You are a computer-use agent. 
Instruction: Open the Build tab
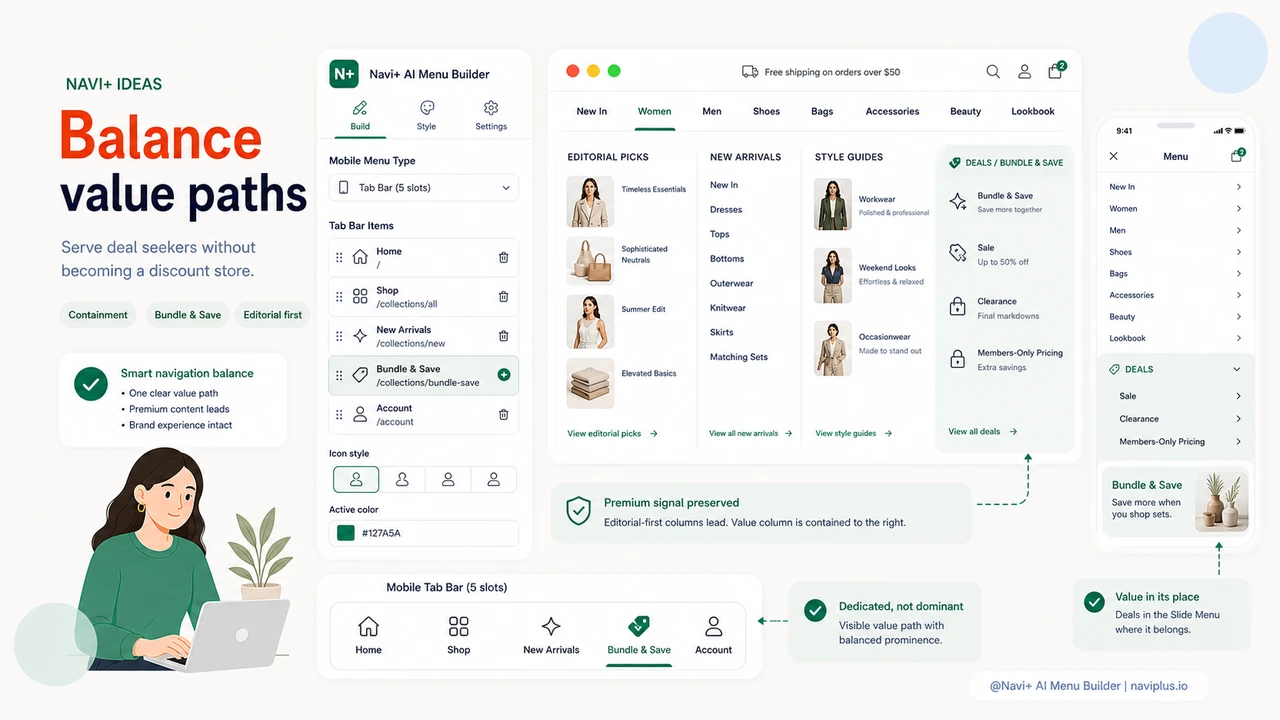360,116
